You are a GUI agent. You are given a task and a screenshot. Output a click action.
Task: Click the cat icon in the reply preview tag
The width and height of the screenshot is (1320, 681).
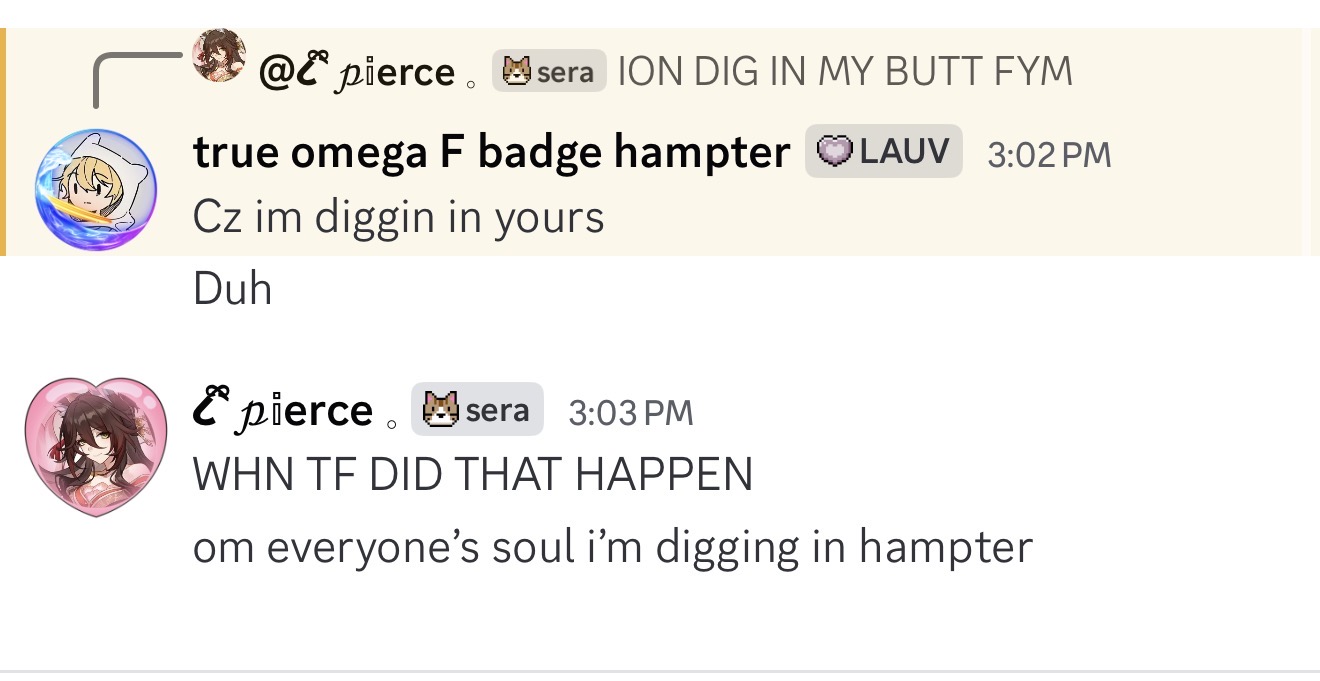(518, 72)
